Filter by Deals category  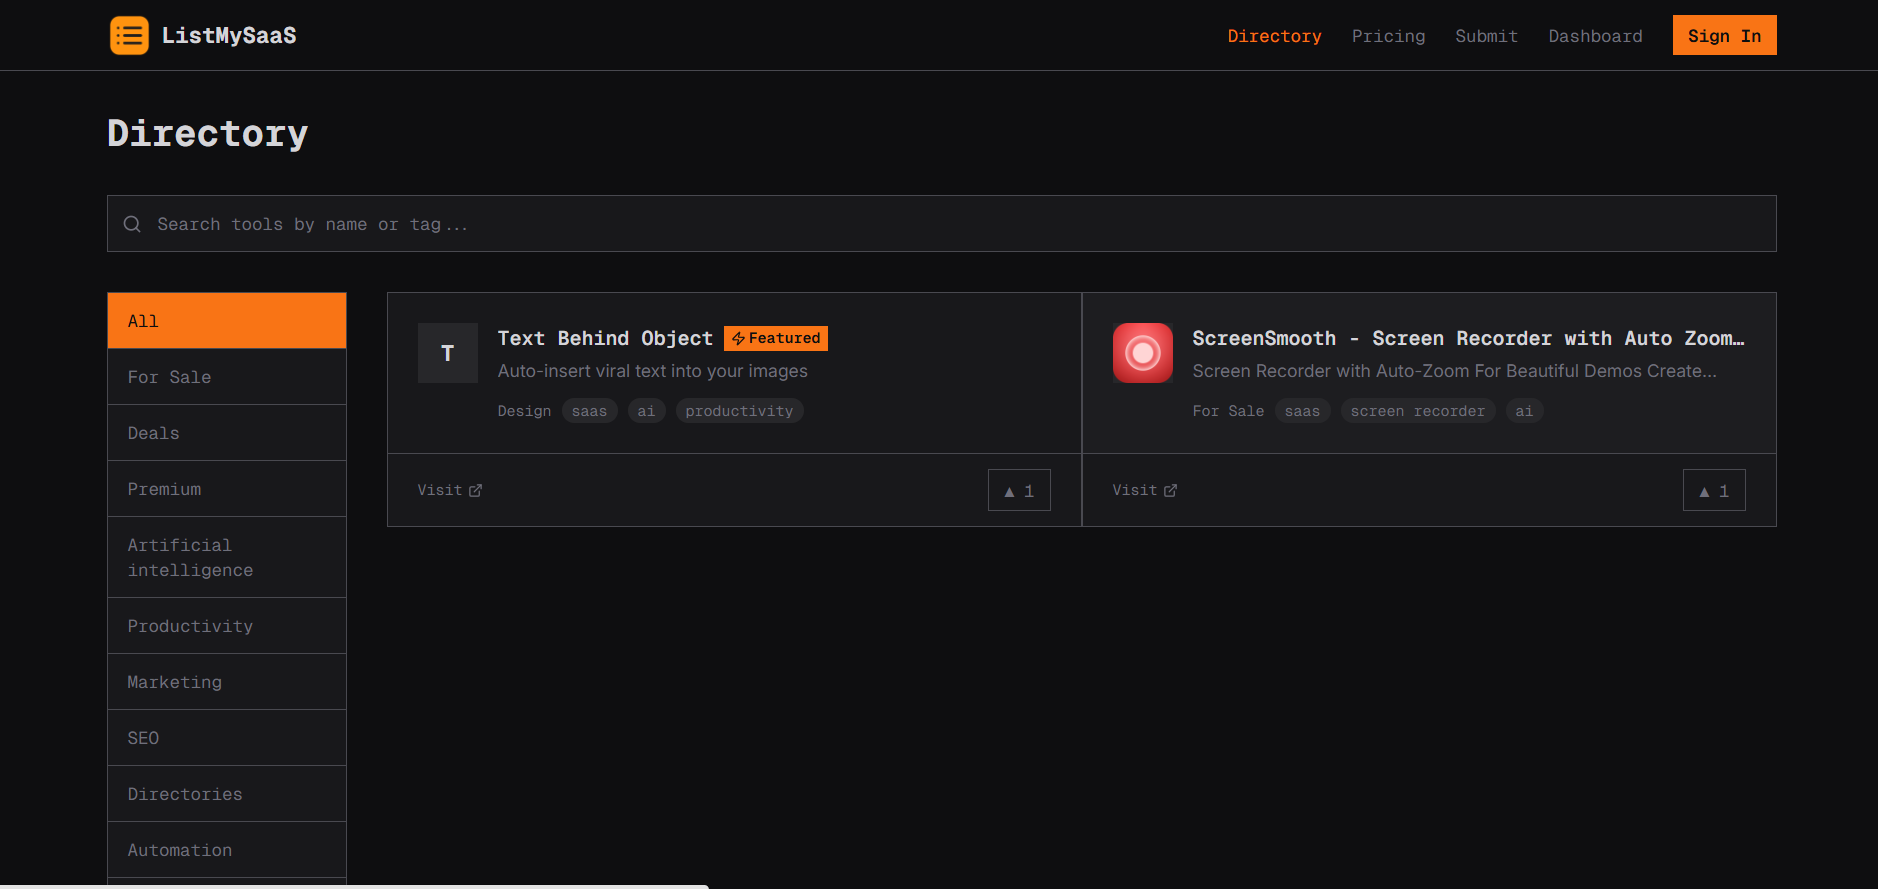point(227,433)
